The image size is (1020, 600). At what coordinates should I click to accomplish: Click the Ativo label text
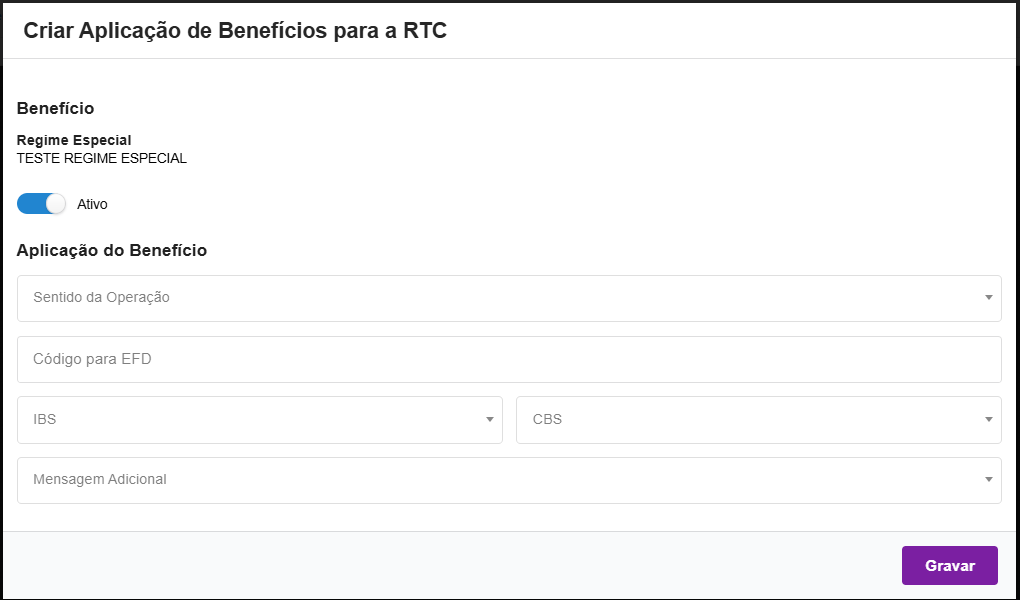[x=93, y=204]
